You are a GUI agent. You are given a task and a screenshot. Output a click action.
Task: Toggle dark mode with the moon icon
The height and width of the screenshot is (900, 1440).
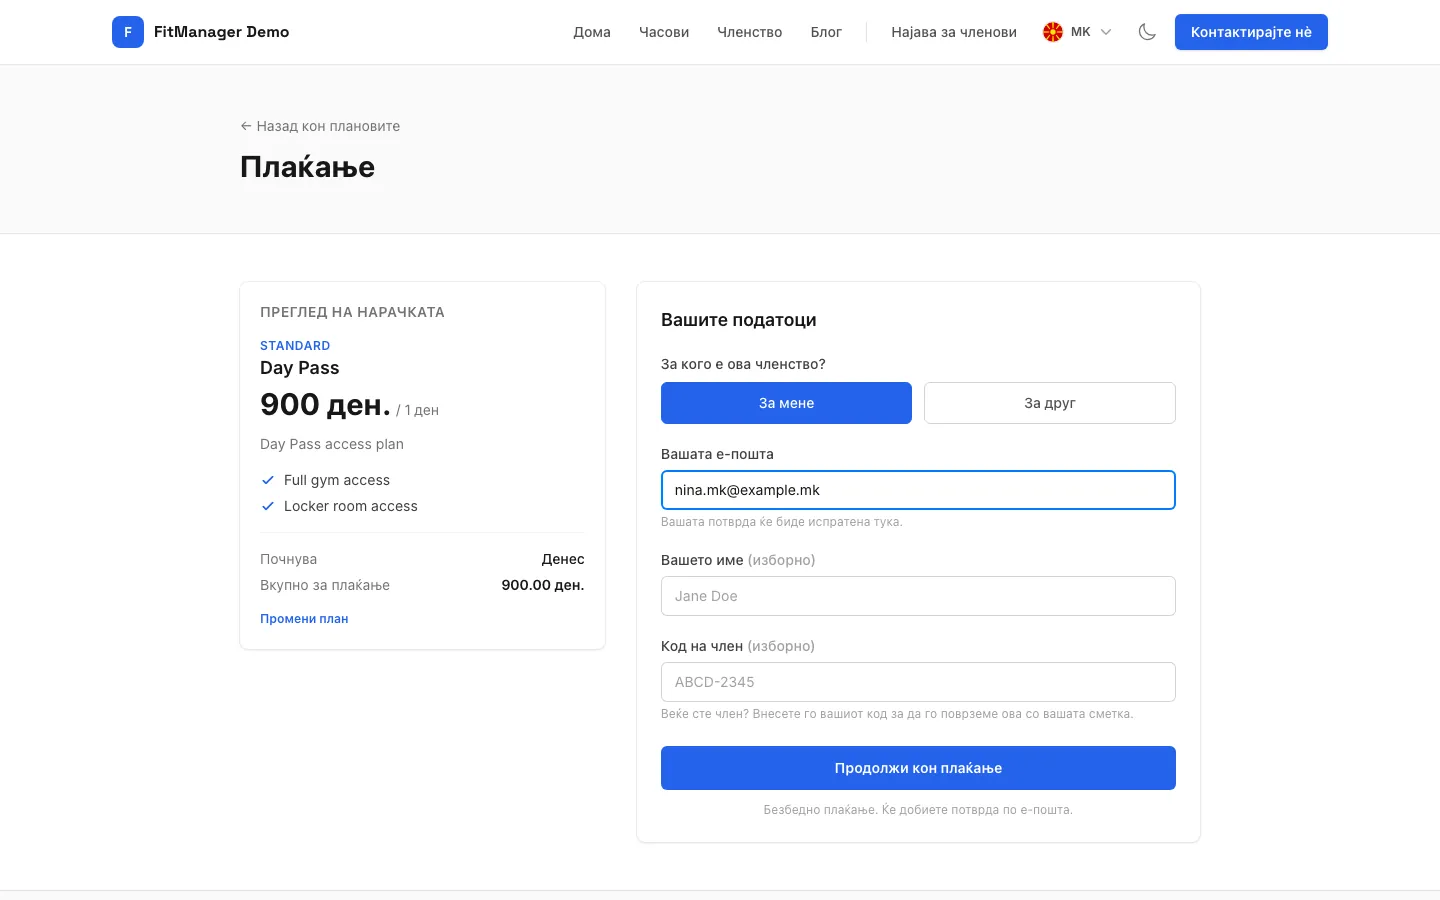(1147, 32)
